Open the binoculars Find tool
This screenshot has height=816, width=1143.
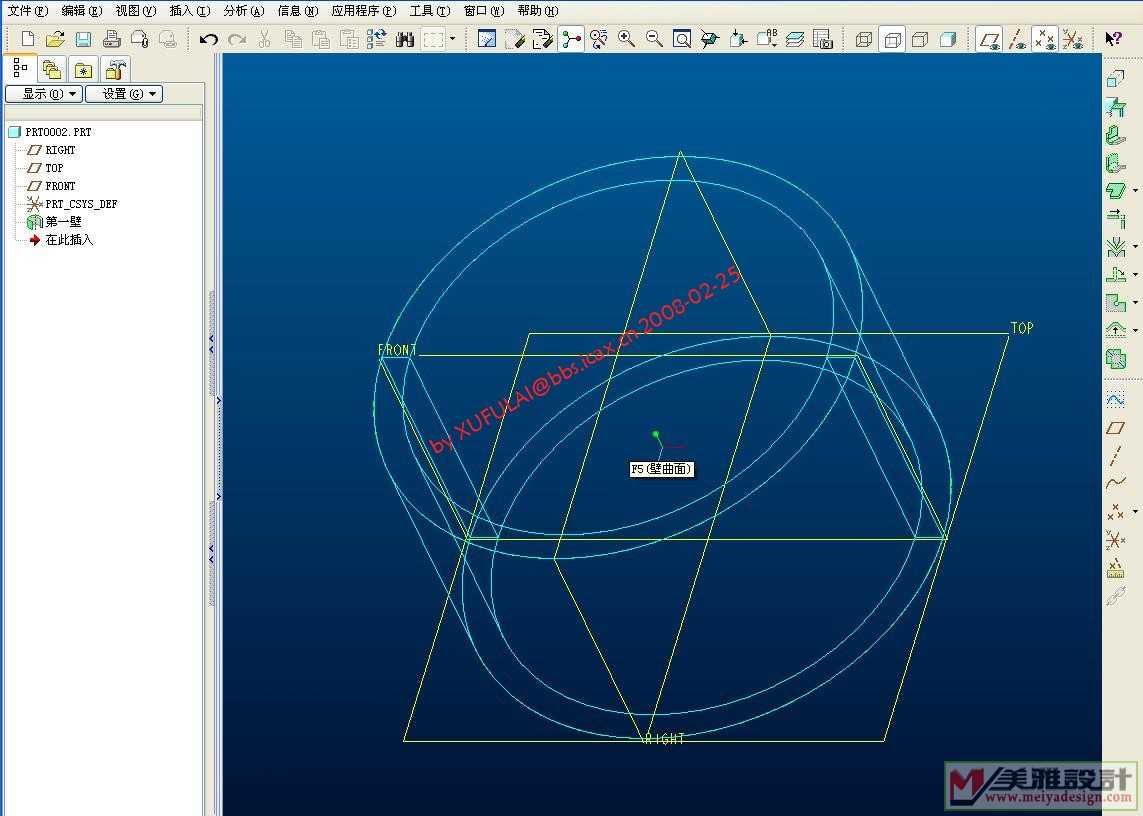405,39
